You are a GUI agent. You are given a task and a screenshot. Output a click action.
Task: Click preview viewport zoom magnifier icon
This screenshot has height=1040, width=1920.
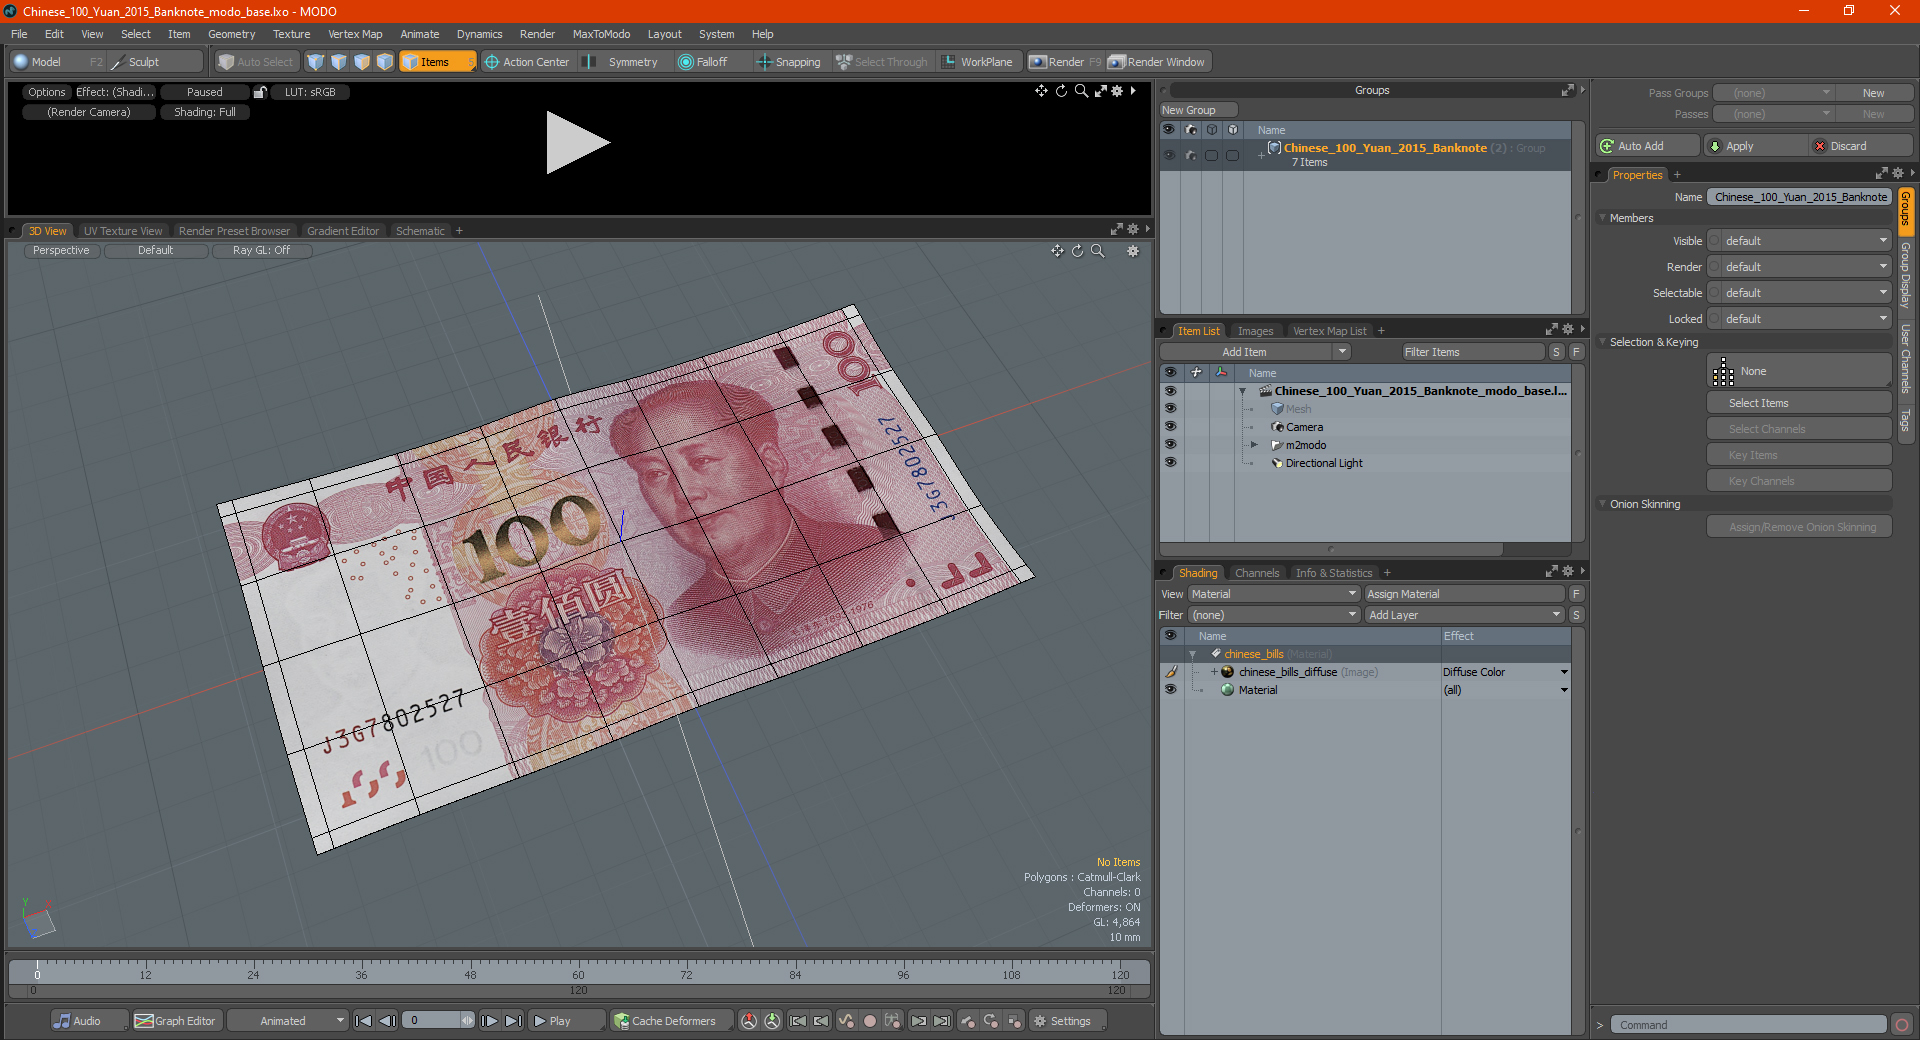(1081, 91)
